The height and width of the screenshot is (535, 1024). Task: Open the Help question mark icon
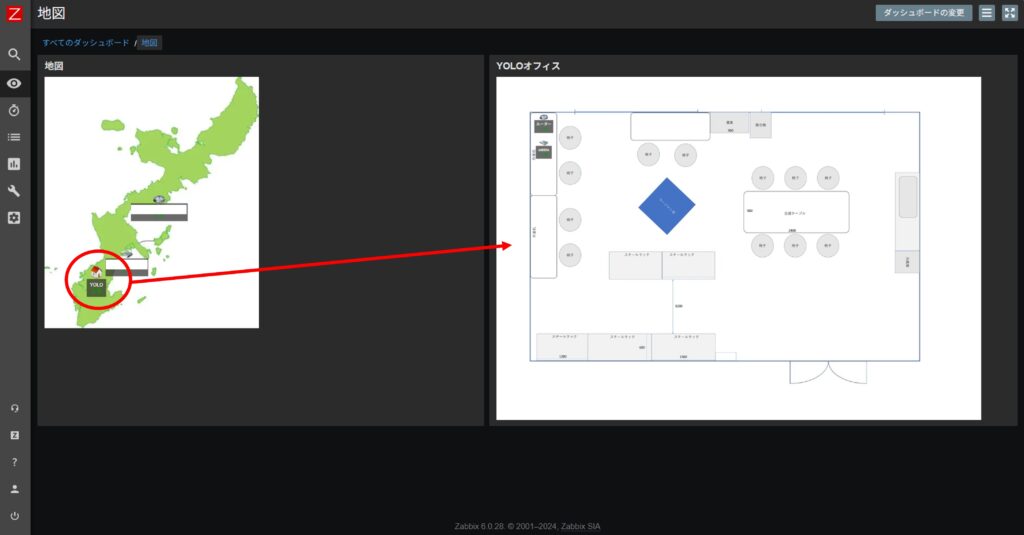[14, 462]
